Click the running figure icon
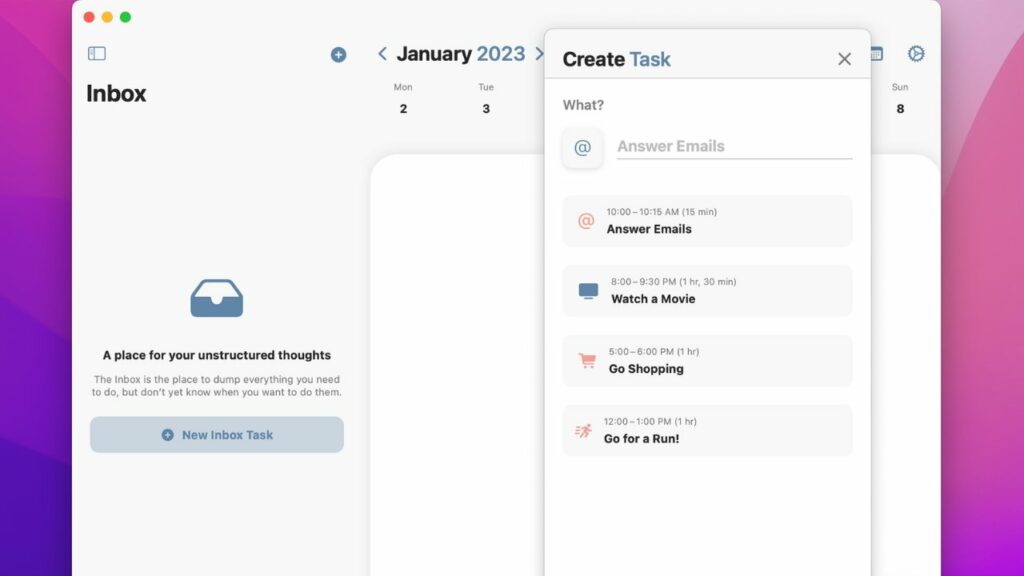The image size is (1024, 576). (584, 431)
